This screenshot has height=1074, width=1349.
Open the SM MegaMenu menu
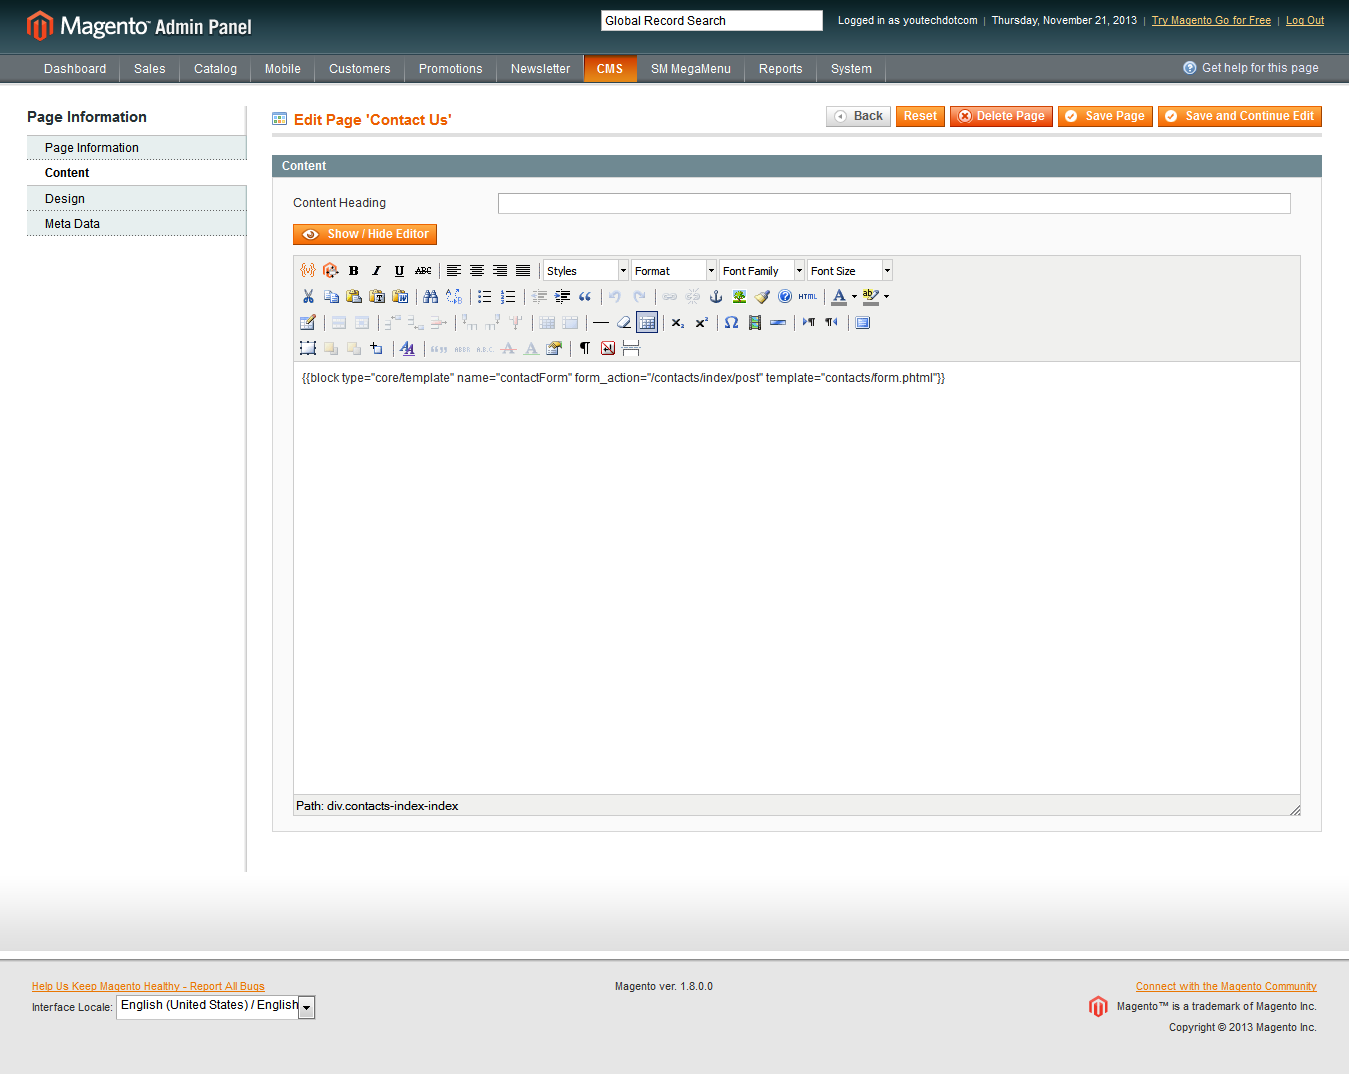[x=690, y=69]
